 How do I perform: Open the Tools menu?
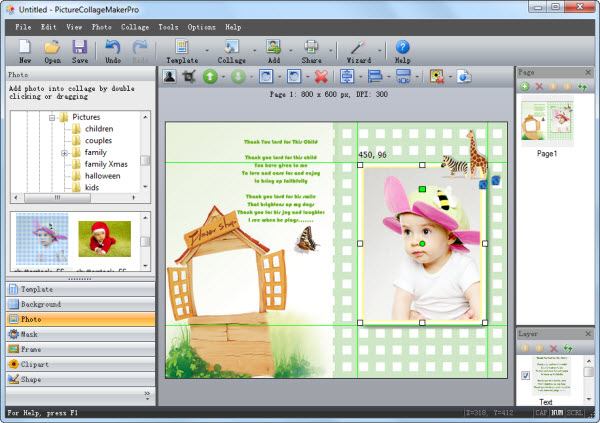[x=168, y=26]
